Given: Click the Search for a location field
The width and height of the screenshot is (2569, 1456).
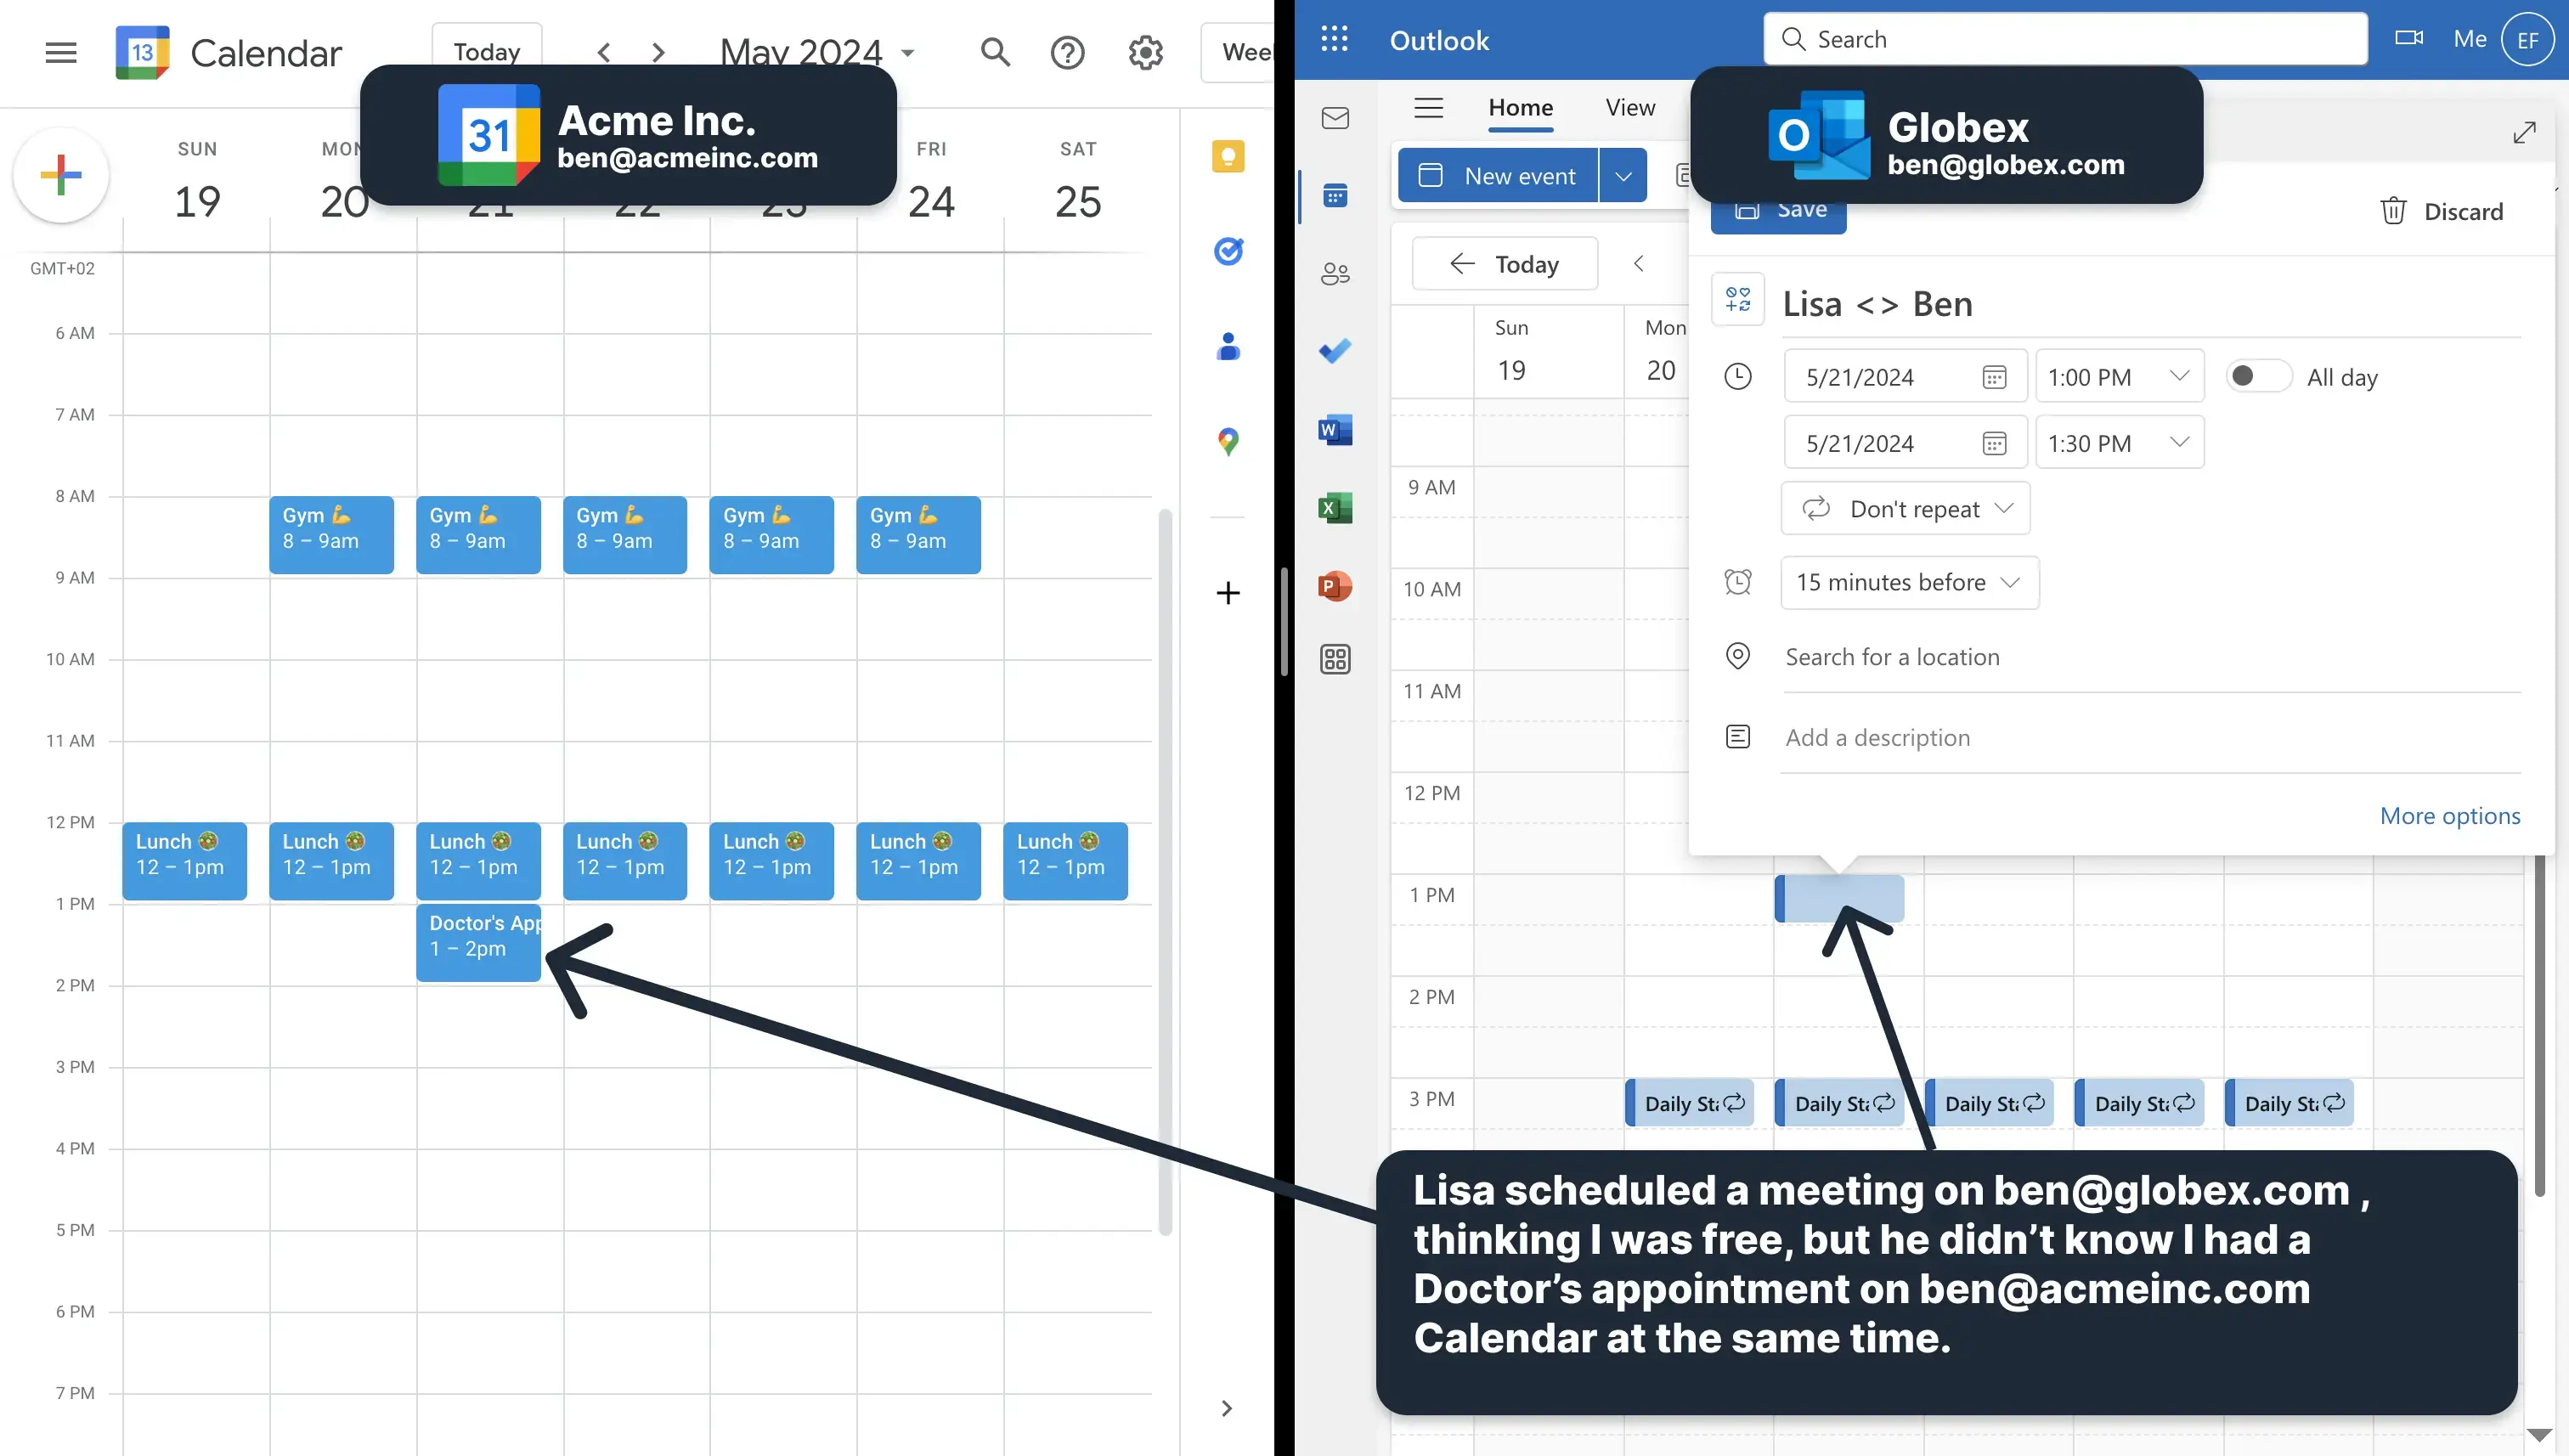Looking at the screenshot, I should (x=1891, y=655).
